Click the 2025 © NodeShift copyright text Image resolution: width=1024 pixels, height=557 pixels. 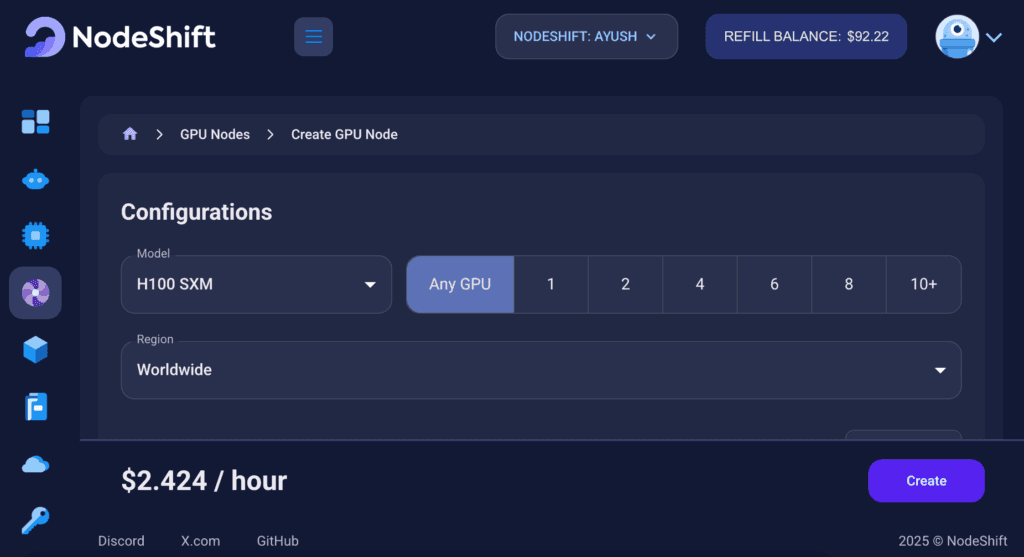[953, 541]
